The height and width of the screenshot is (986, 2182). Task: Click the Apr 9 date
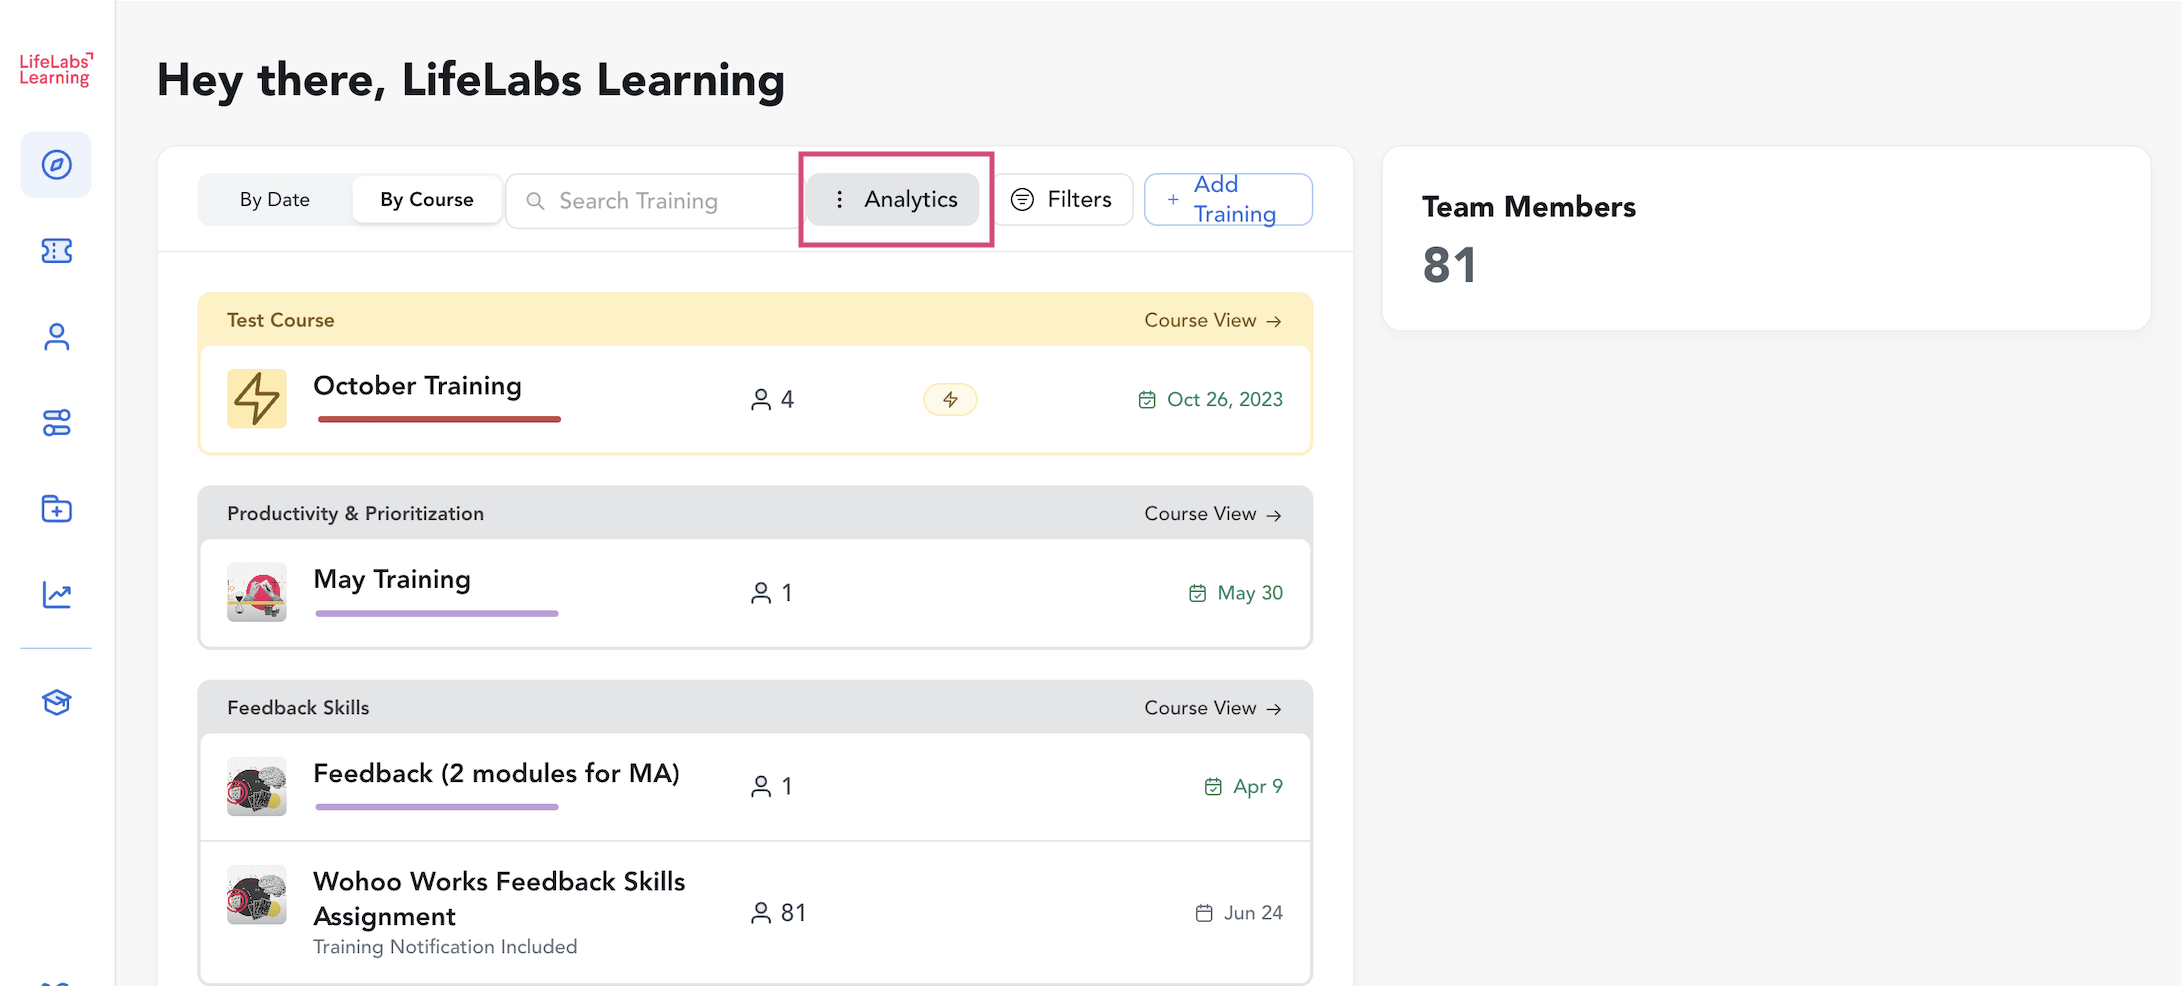click(1258, 787)
